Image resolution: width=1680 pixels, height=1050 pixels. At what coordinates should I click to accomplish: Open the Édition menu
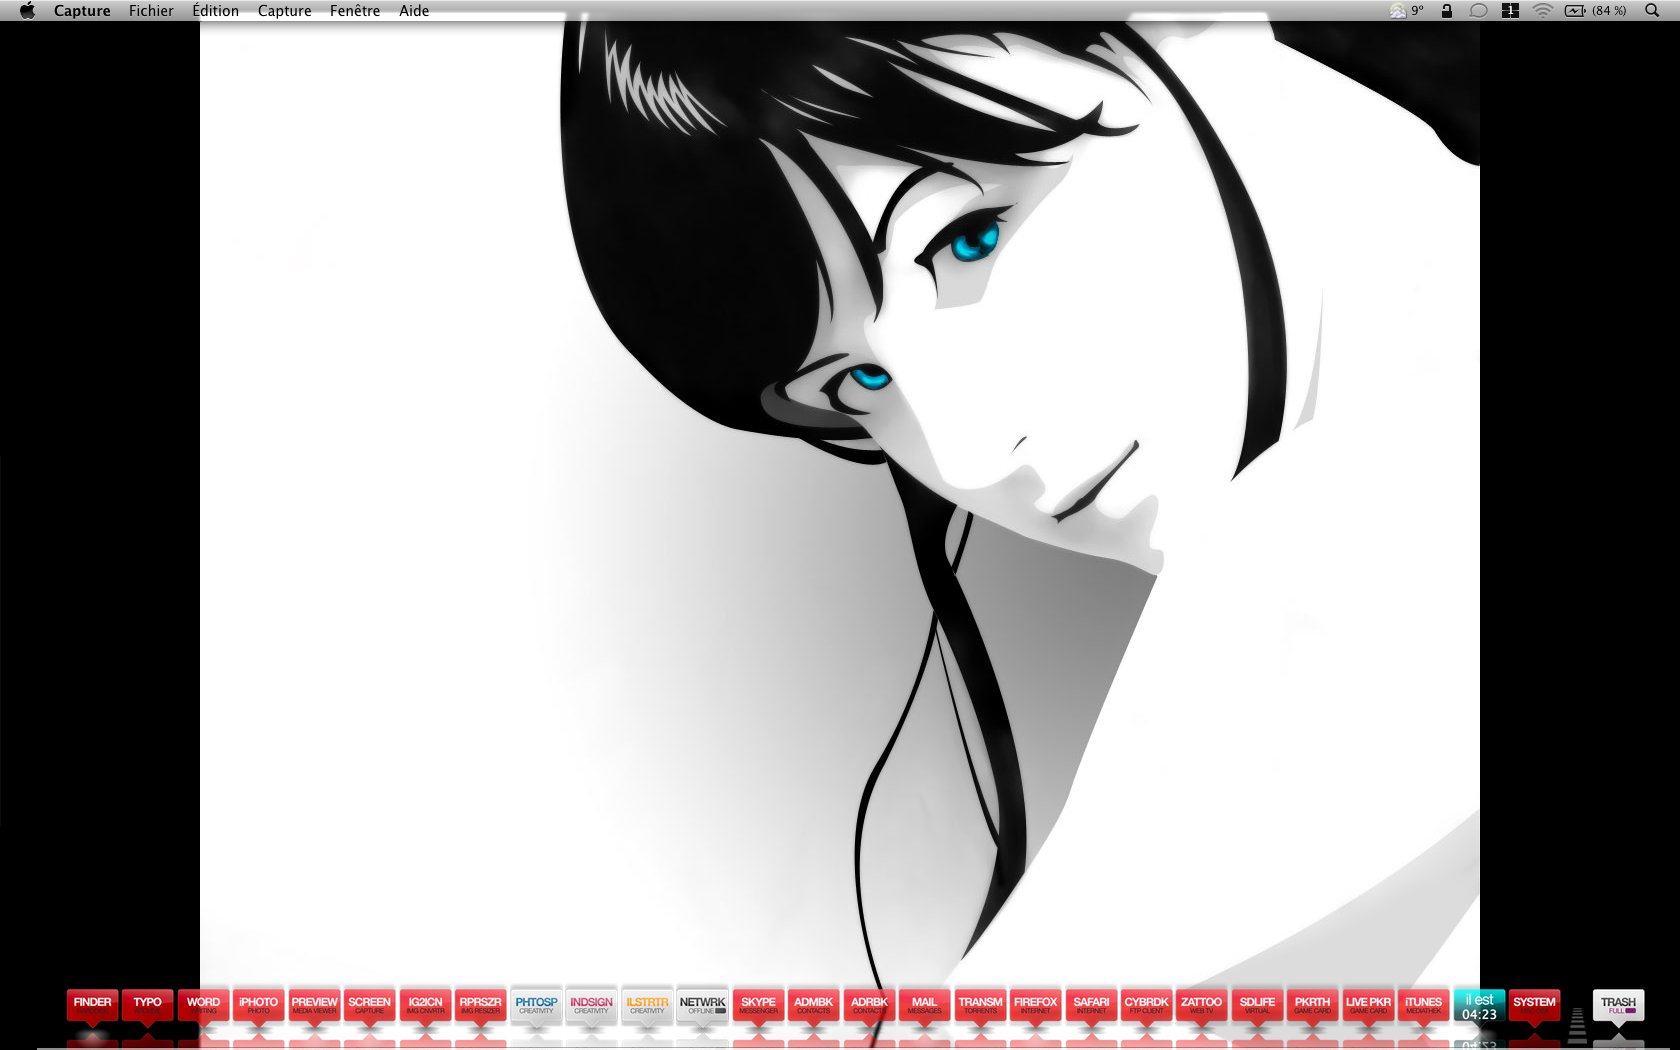click(x=215, y=11)
